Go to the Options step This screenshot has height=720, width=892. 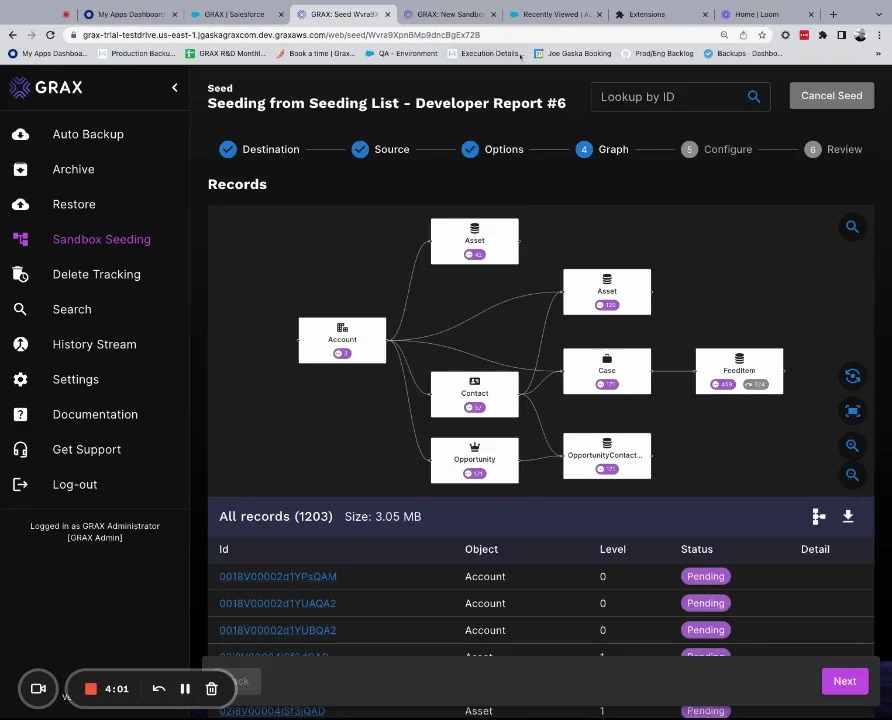pyautogui.click(x=493, y=150)
